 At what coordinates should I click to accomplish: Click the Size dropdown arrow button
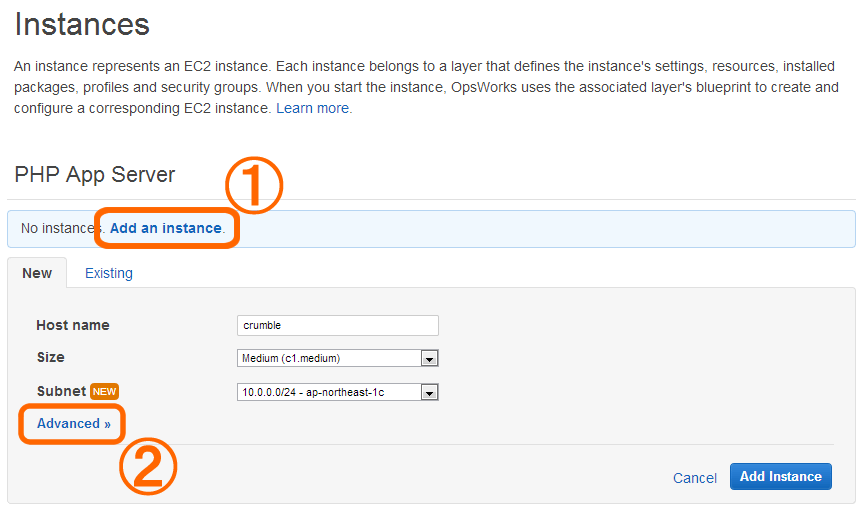tap(429, 359)
